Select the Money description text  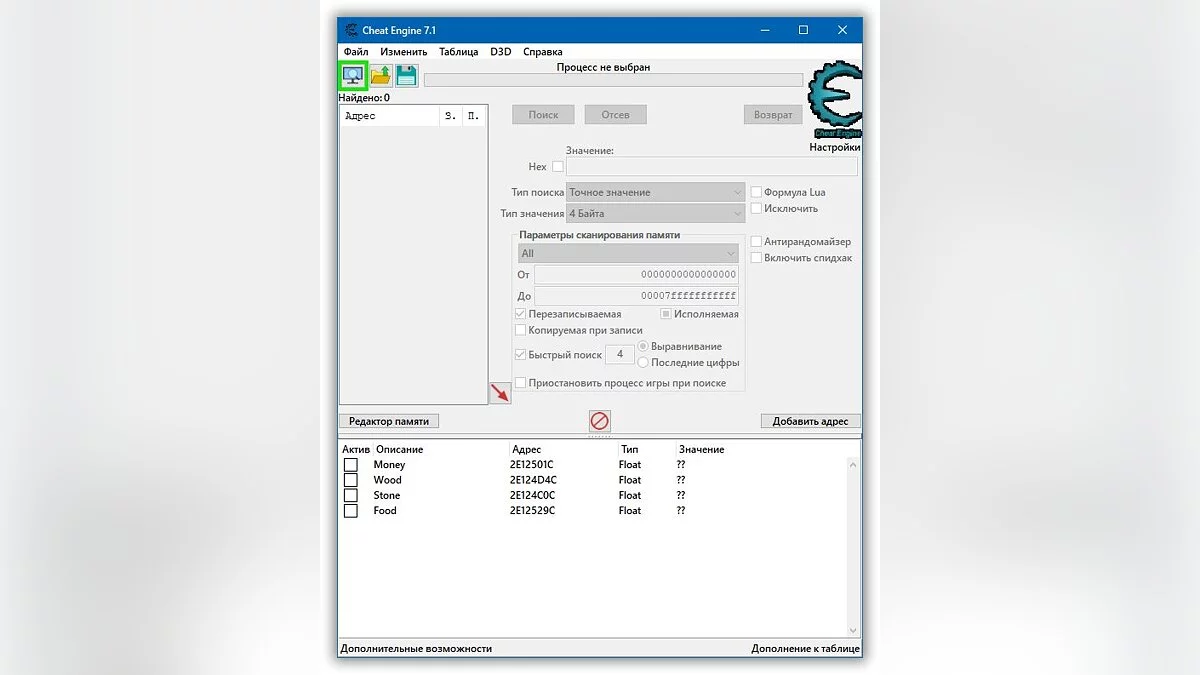point(389,465)
